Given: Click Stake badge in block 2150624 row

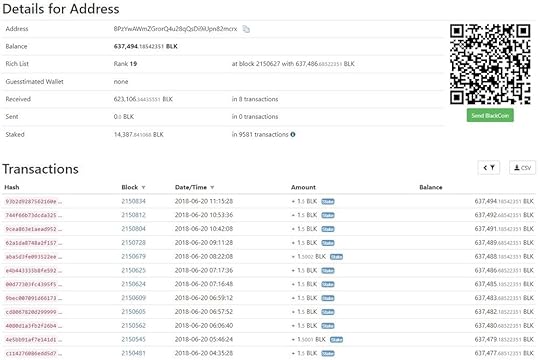Looking at the screenshot, I should click(x=328, y=284).
